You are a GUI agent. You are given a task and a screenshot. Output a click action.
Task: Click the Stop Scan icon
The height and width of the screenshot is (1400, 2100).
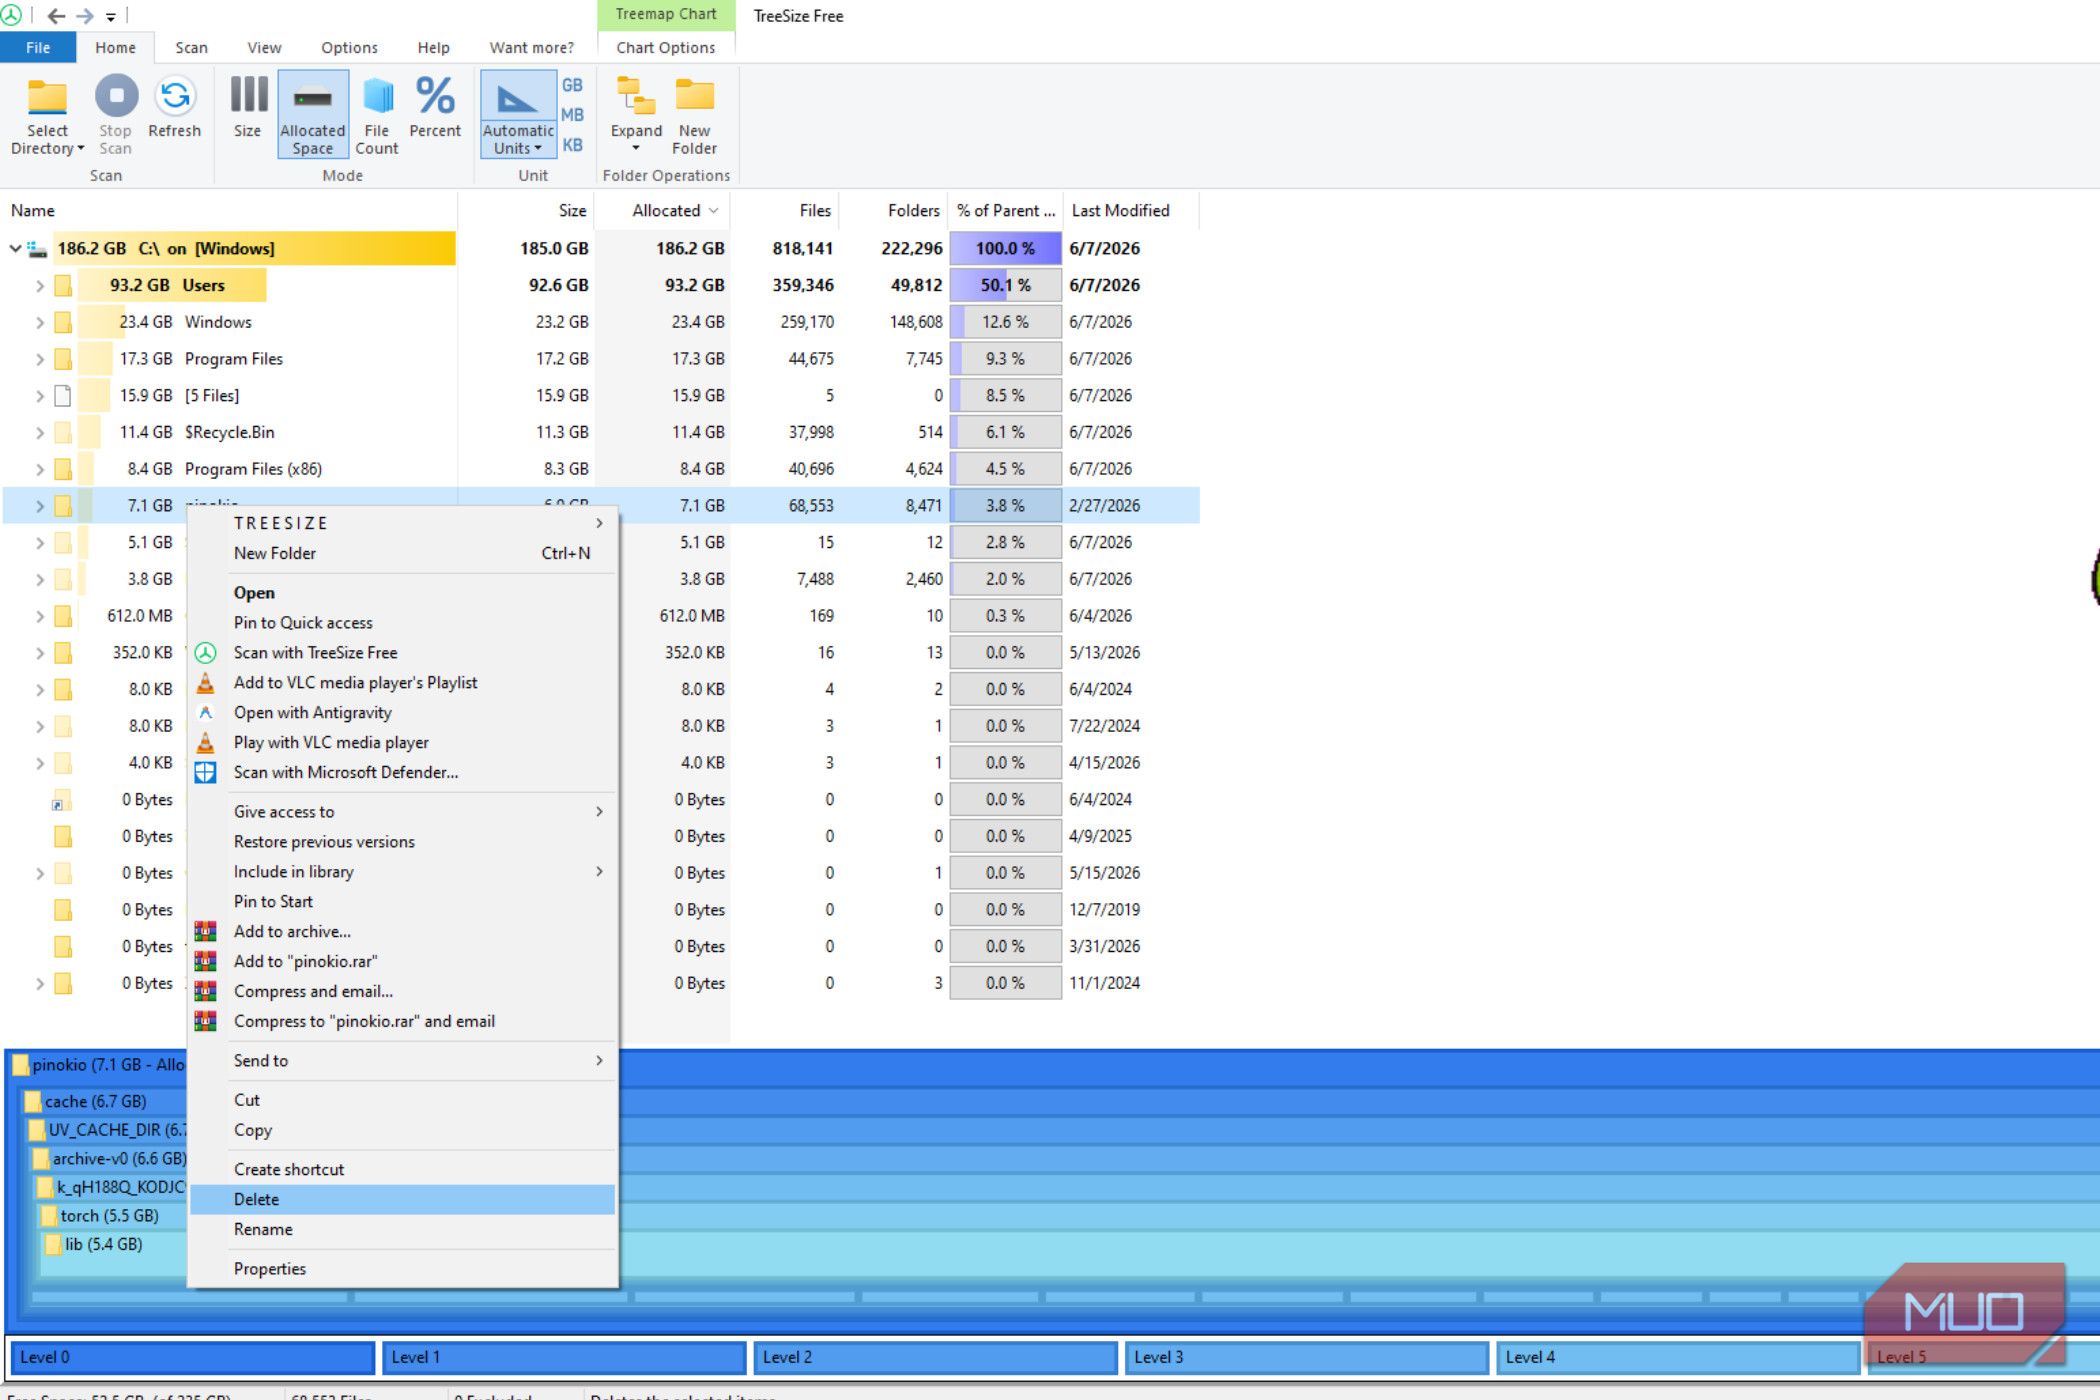116,96
